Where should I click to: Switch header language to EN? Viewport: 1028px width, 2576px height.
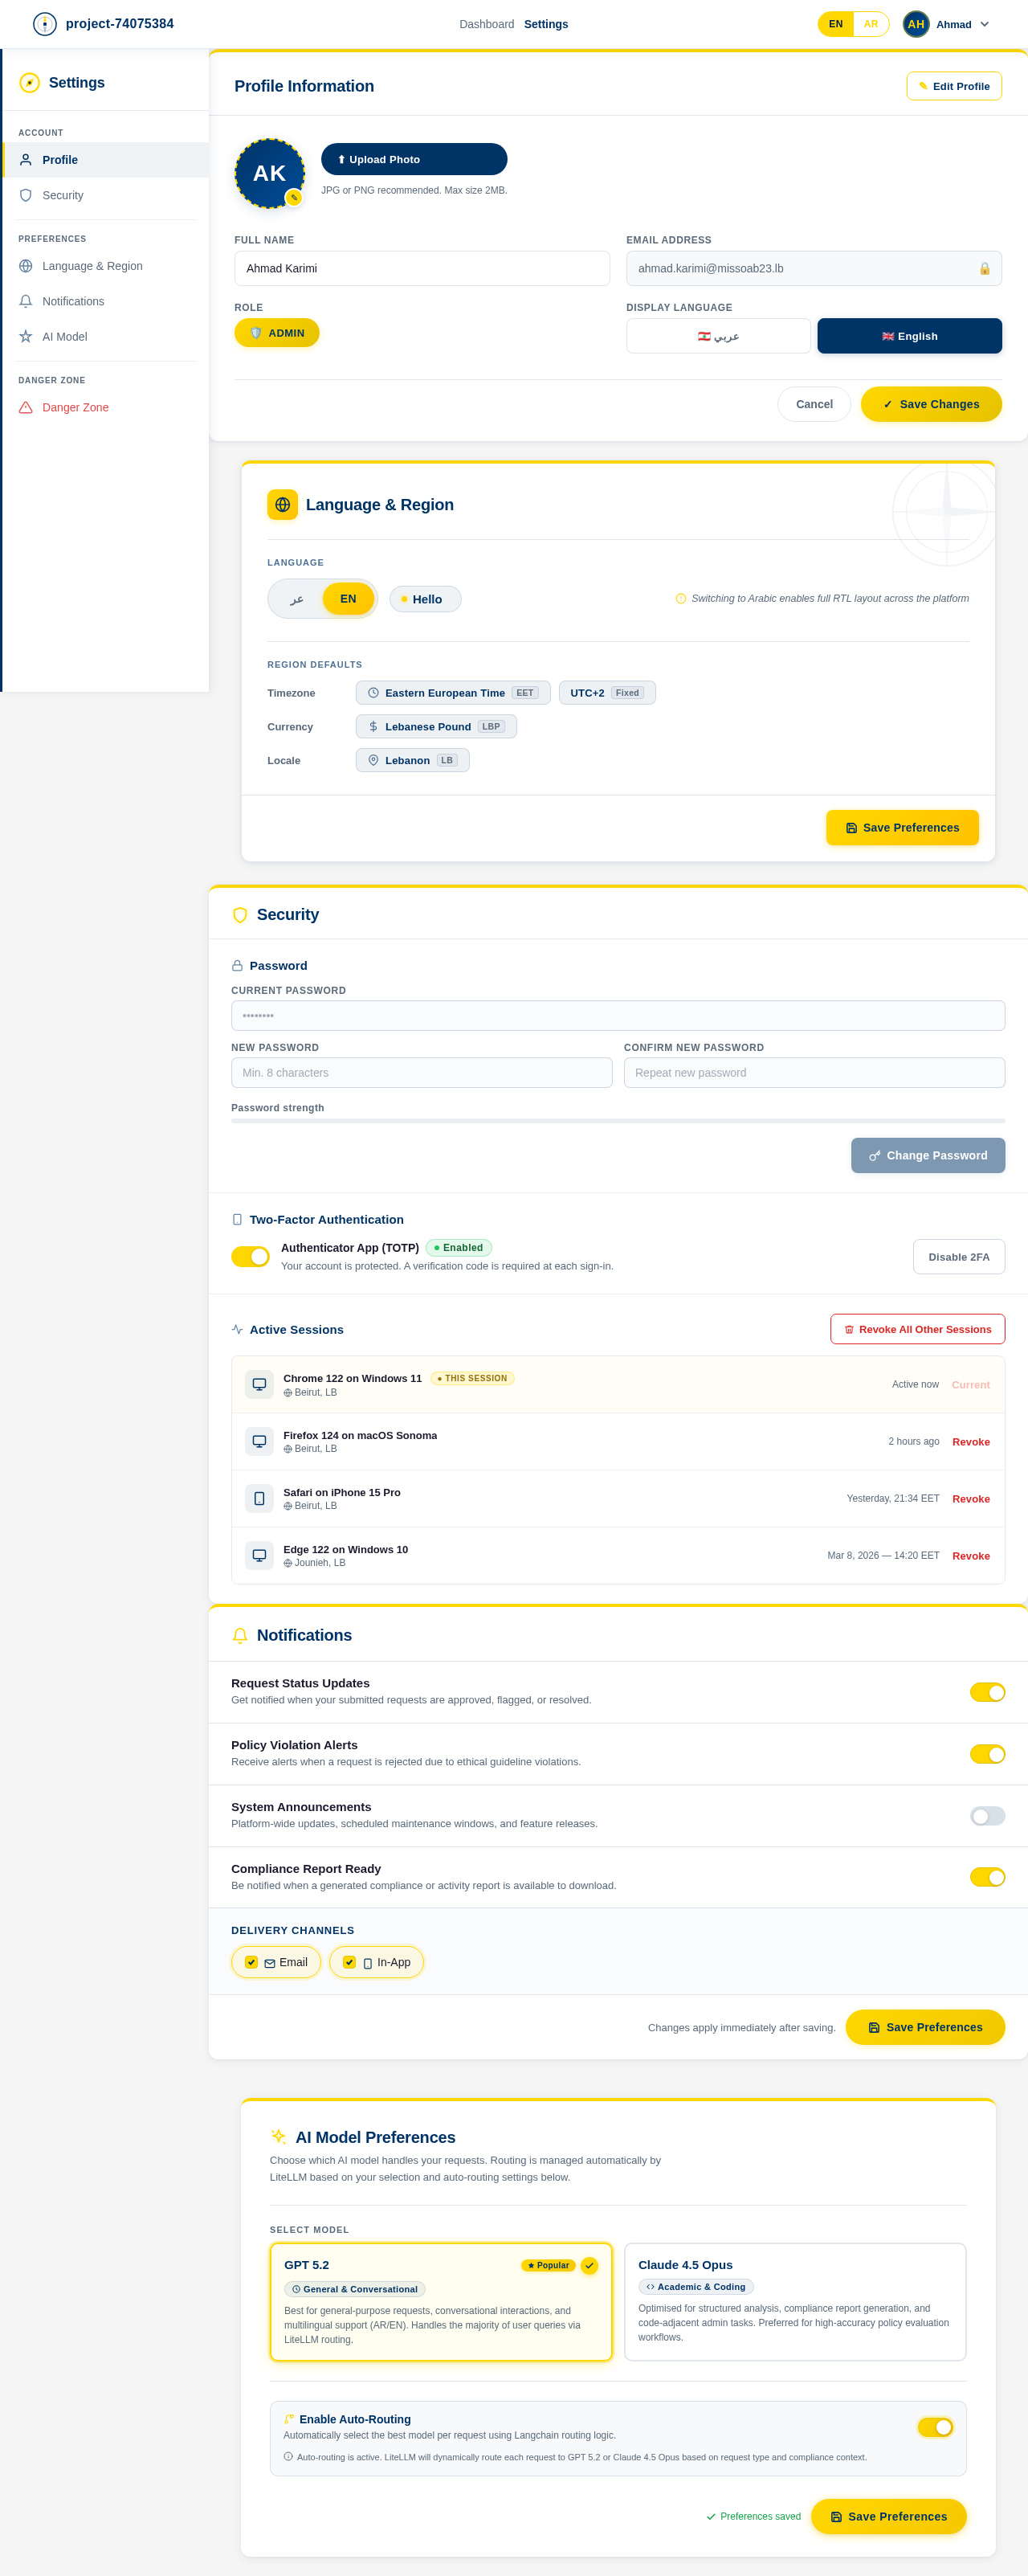835,24
